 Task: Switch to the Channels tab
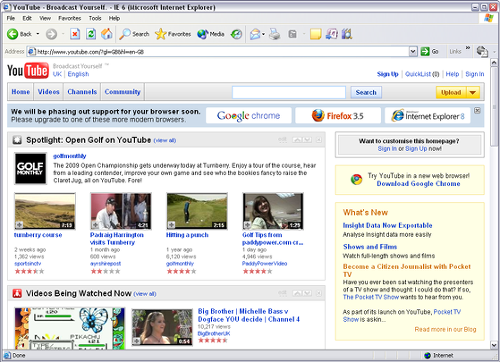(82, 92)
